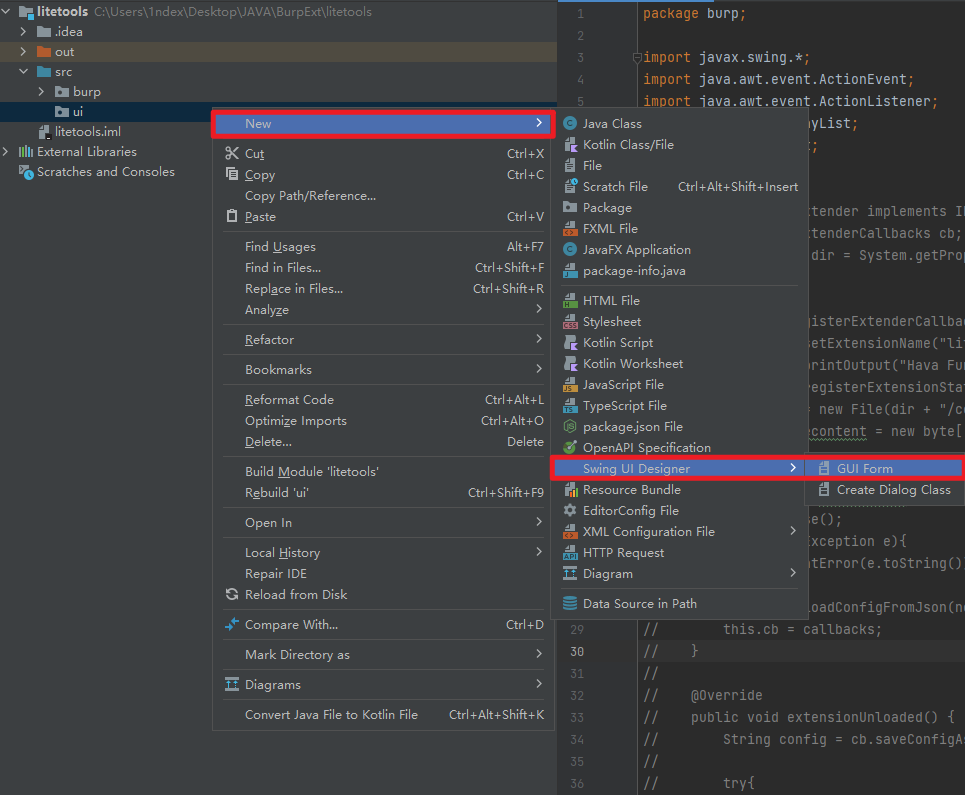965x795 pixels.
Task: Expand the out folder
Action: 23,52
